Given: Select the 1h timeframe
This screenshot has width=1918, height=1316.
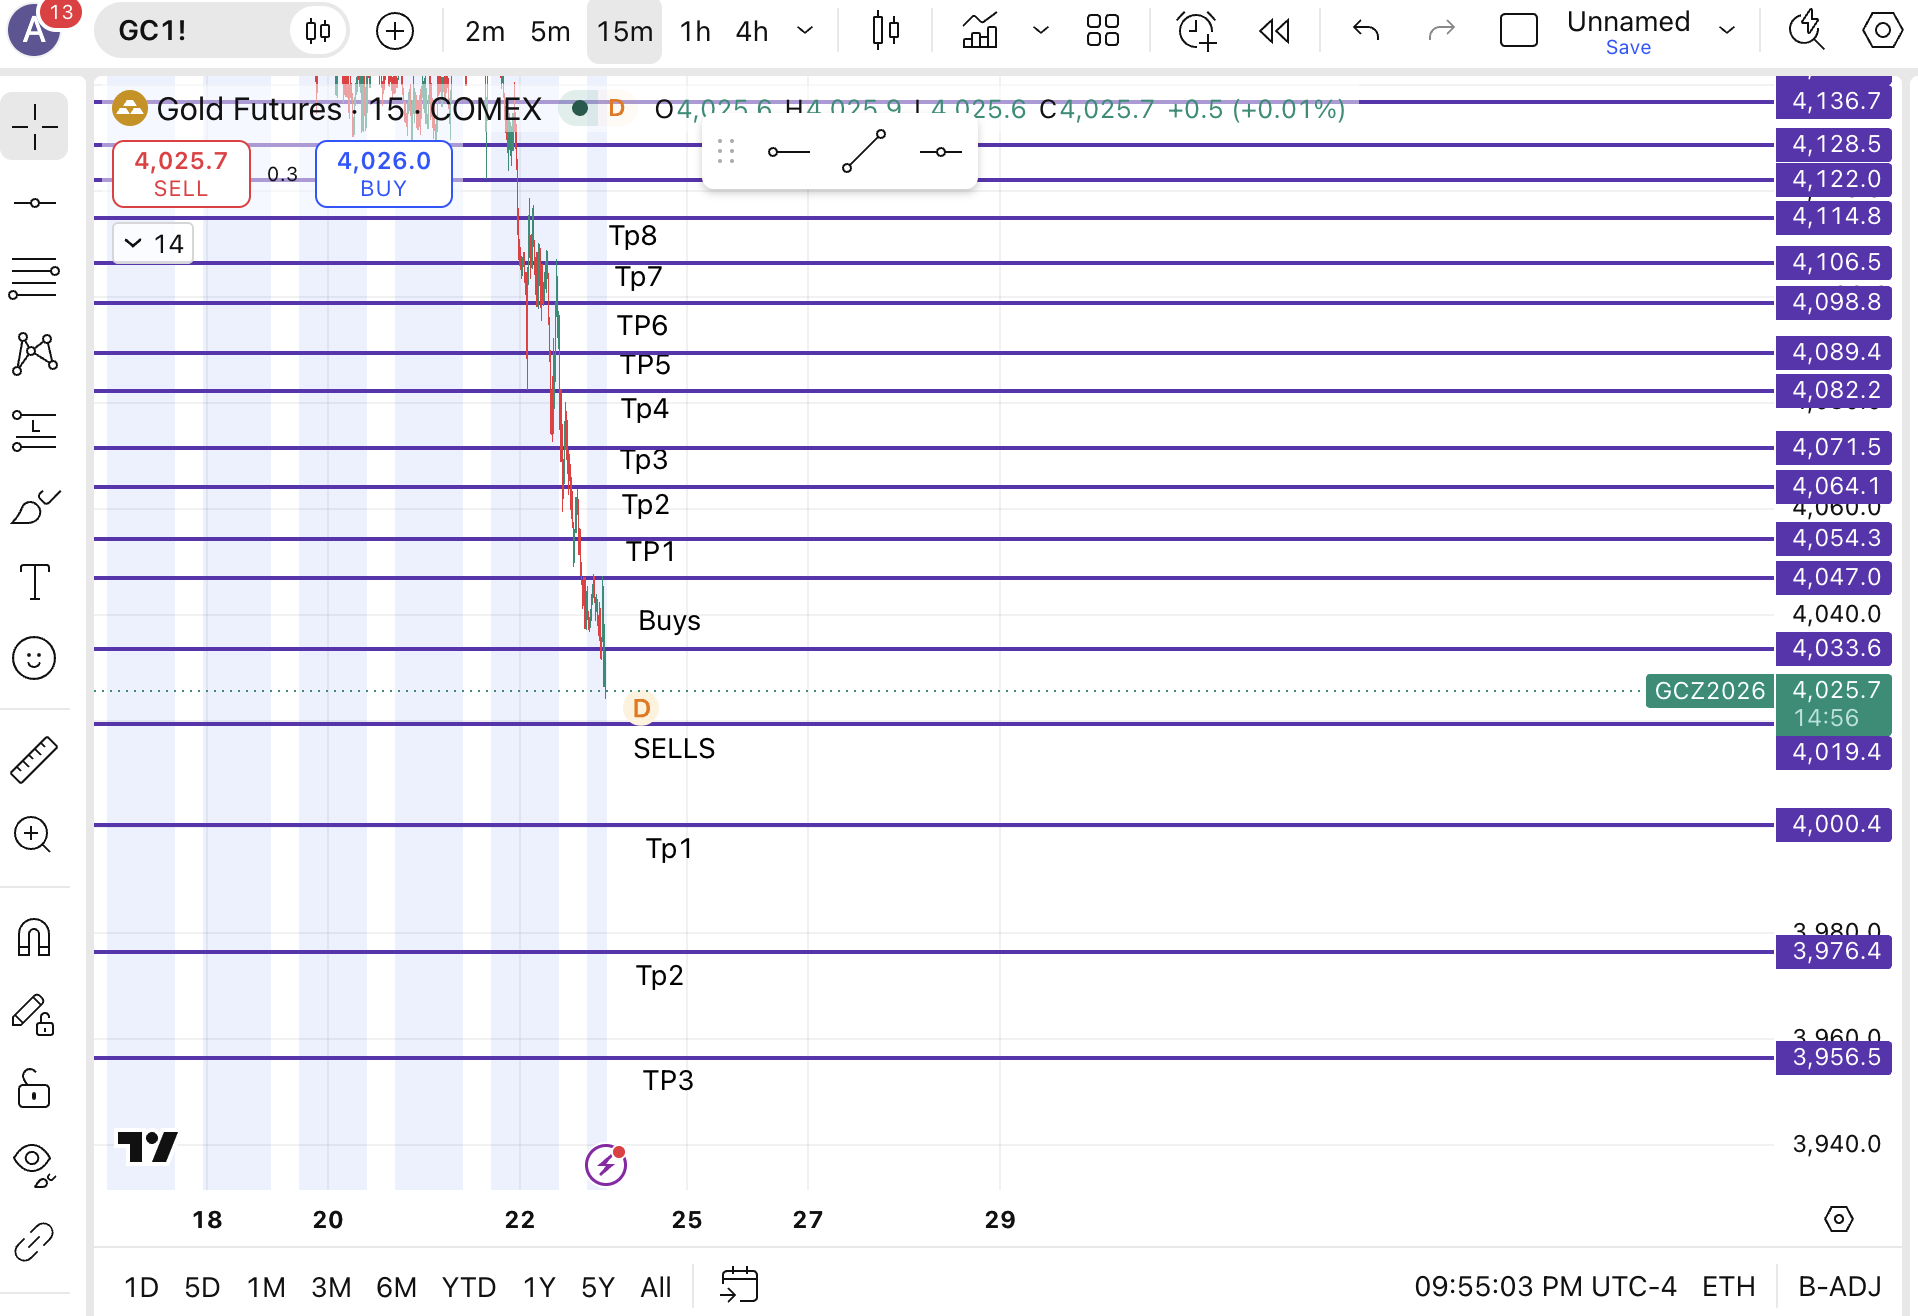Looking at the screenshot, I should pos(695,31).
